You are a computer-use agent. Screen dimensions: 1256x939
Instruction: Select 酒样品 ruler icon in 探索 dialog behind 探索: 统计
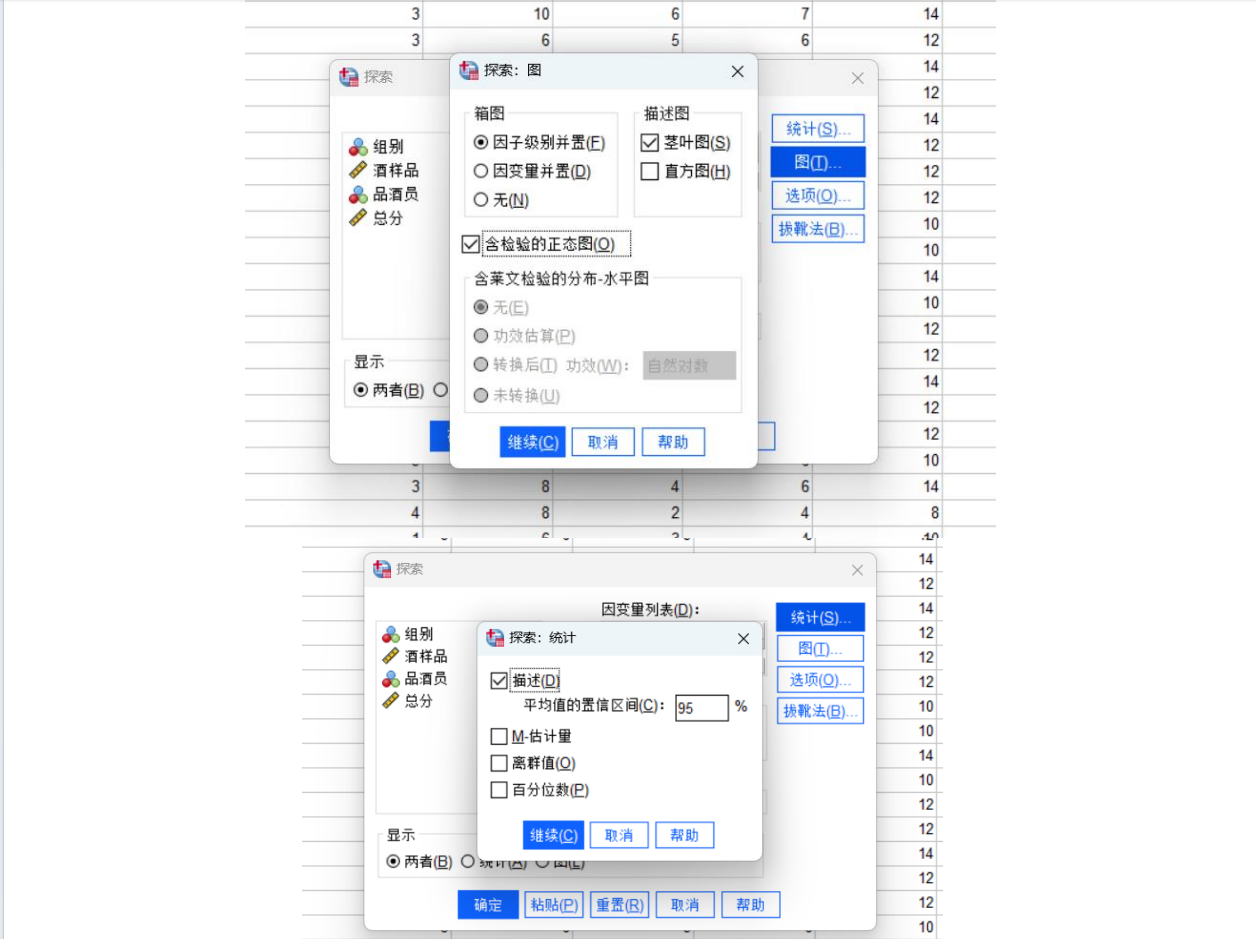[391, 656]
